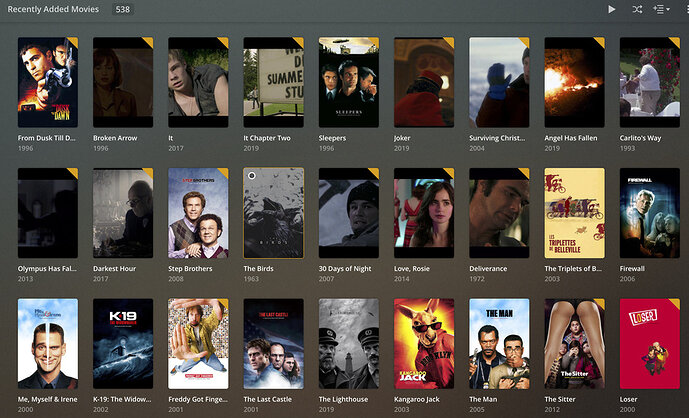Open the "Surviving Christ..." title link
Viewport: 689px width, 418px height.
click(497, 138)
